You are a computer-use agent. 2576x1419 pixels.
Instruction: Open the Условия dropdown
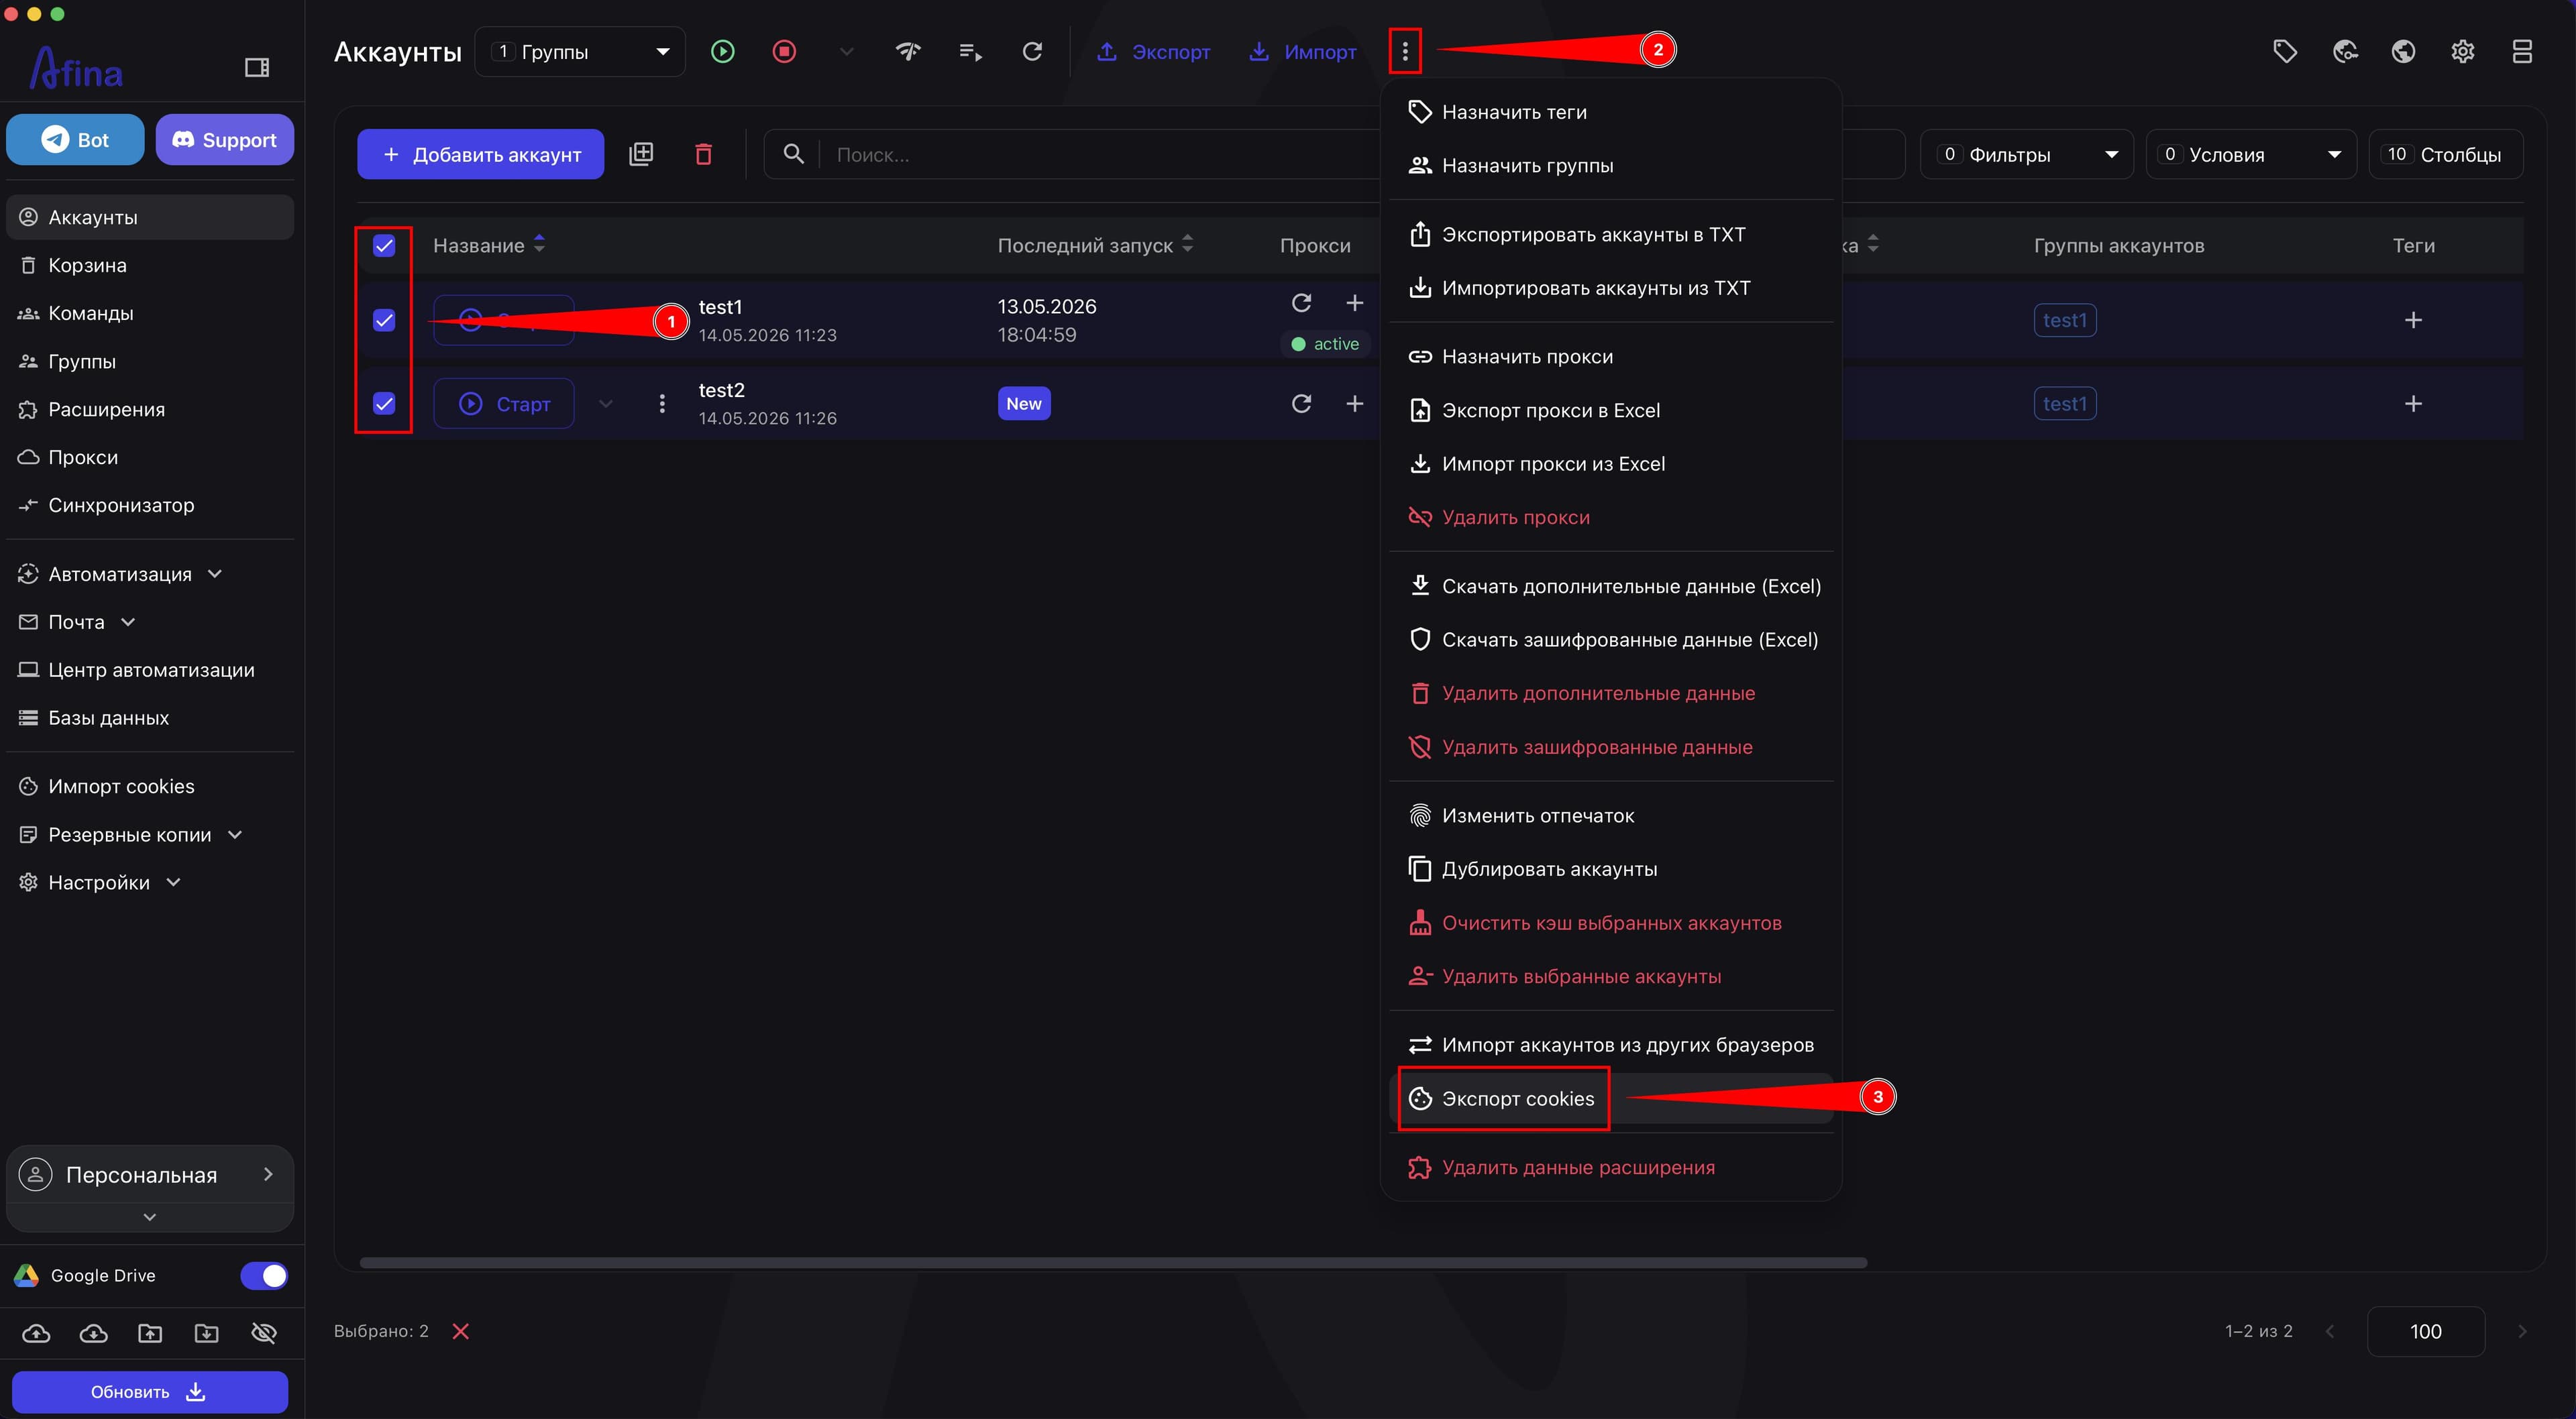2251,154
